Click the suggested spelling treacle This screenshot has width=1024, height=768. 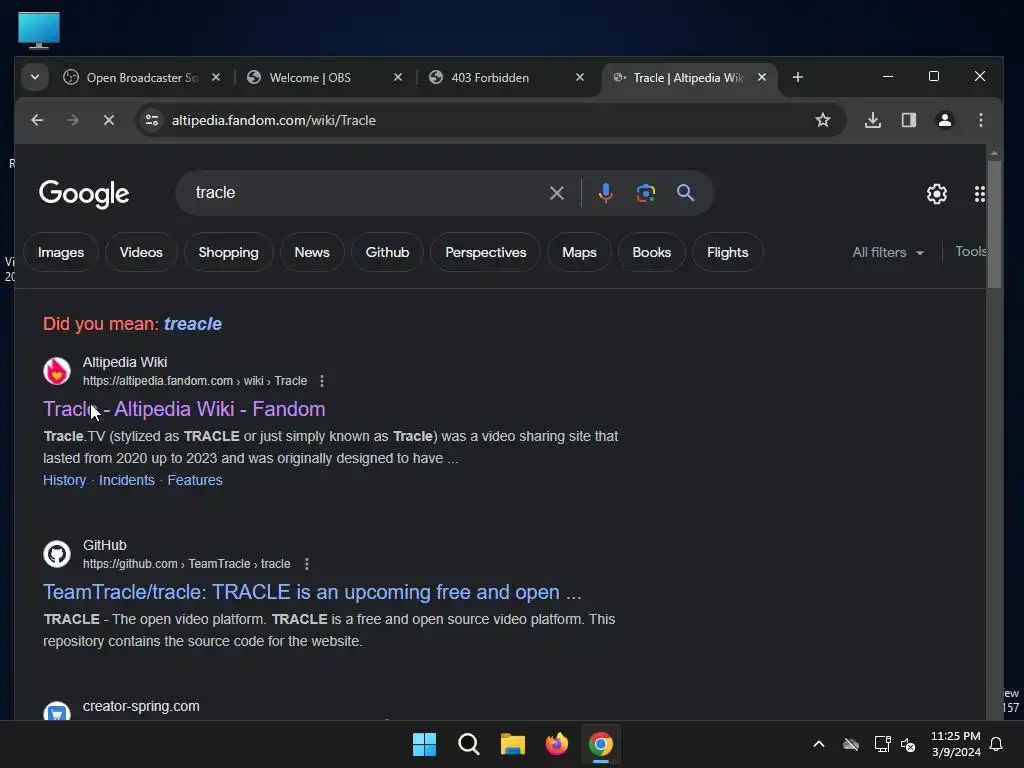(193, 324)
